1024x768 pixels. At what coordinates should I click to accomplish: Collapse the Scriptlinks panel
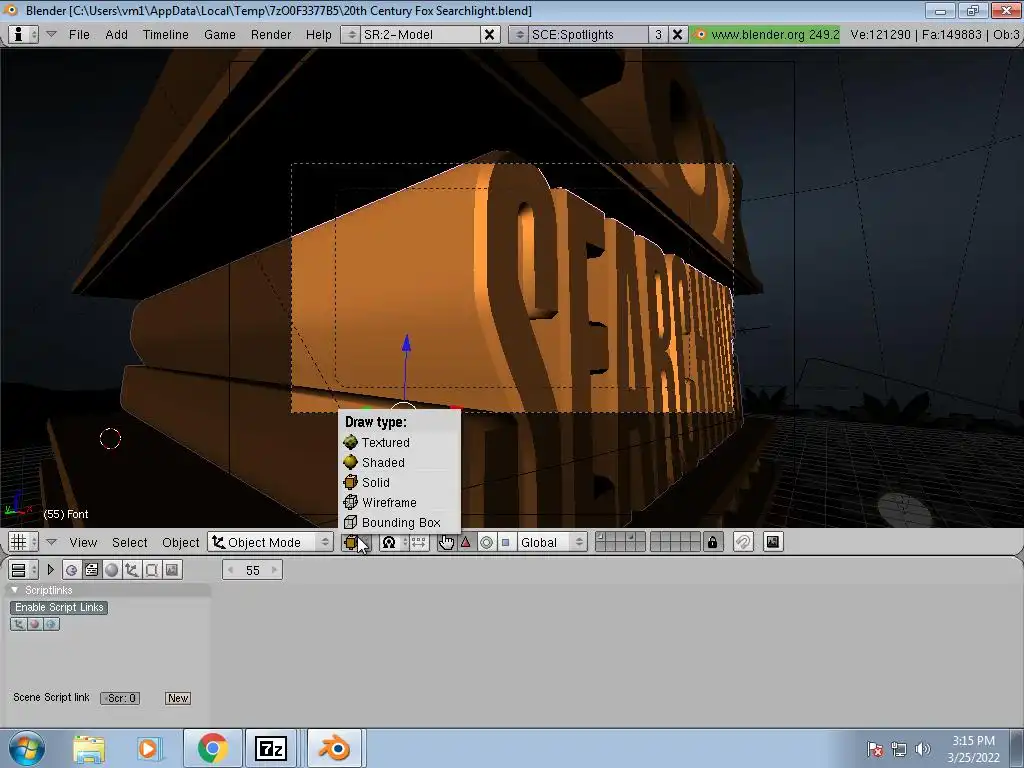click(15, 590)
